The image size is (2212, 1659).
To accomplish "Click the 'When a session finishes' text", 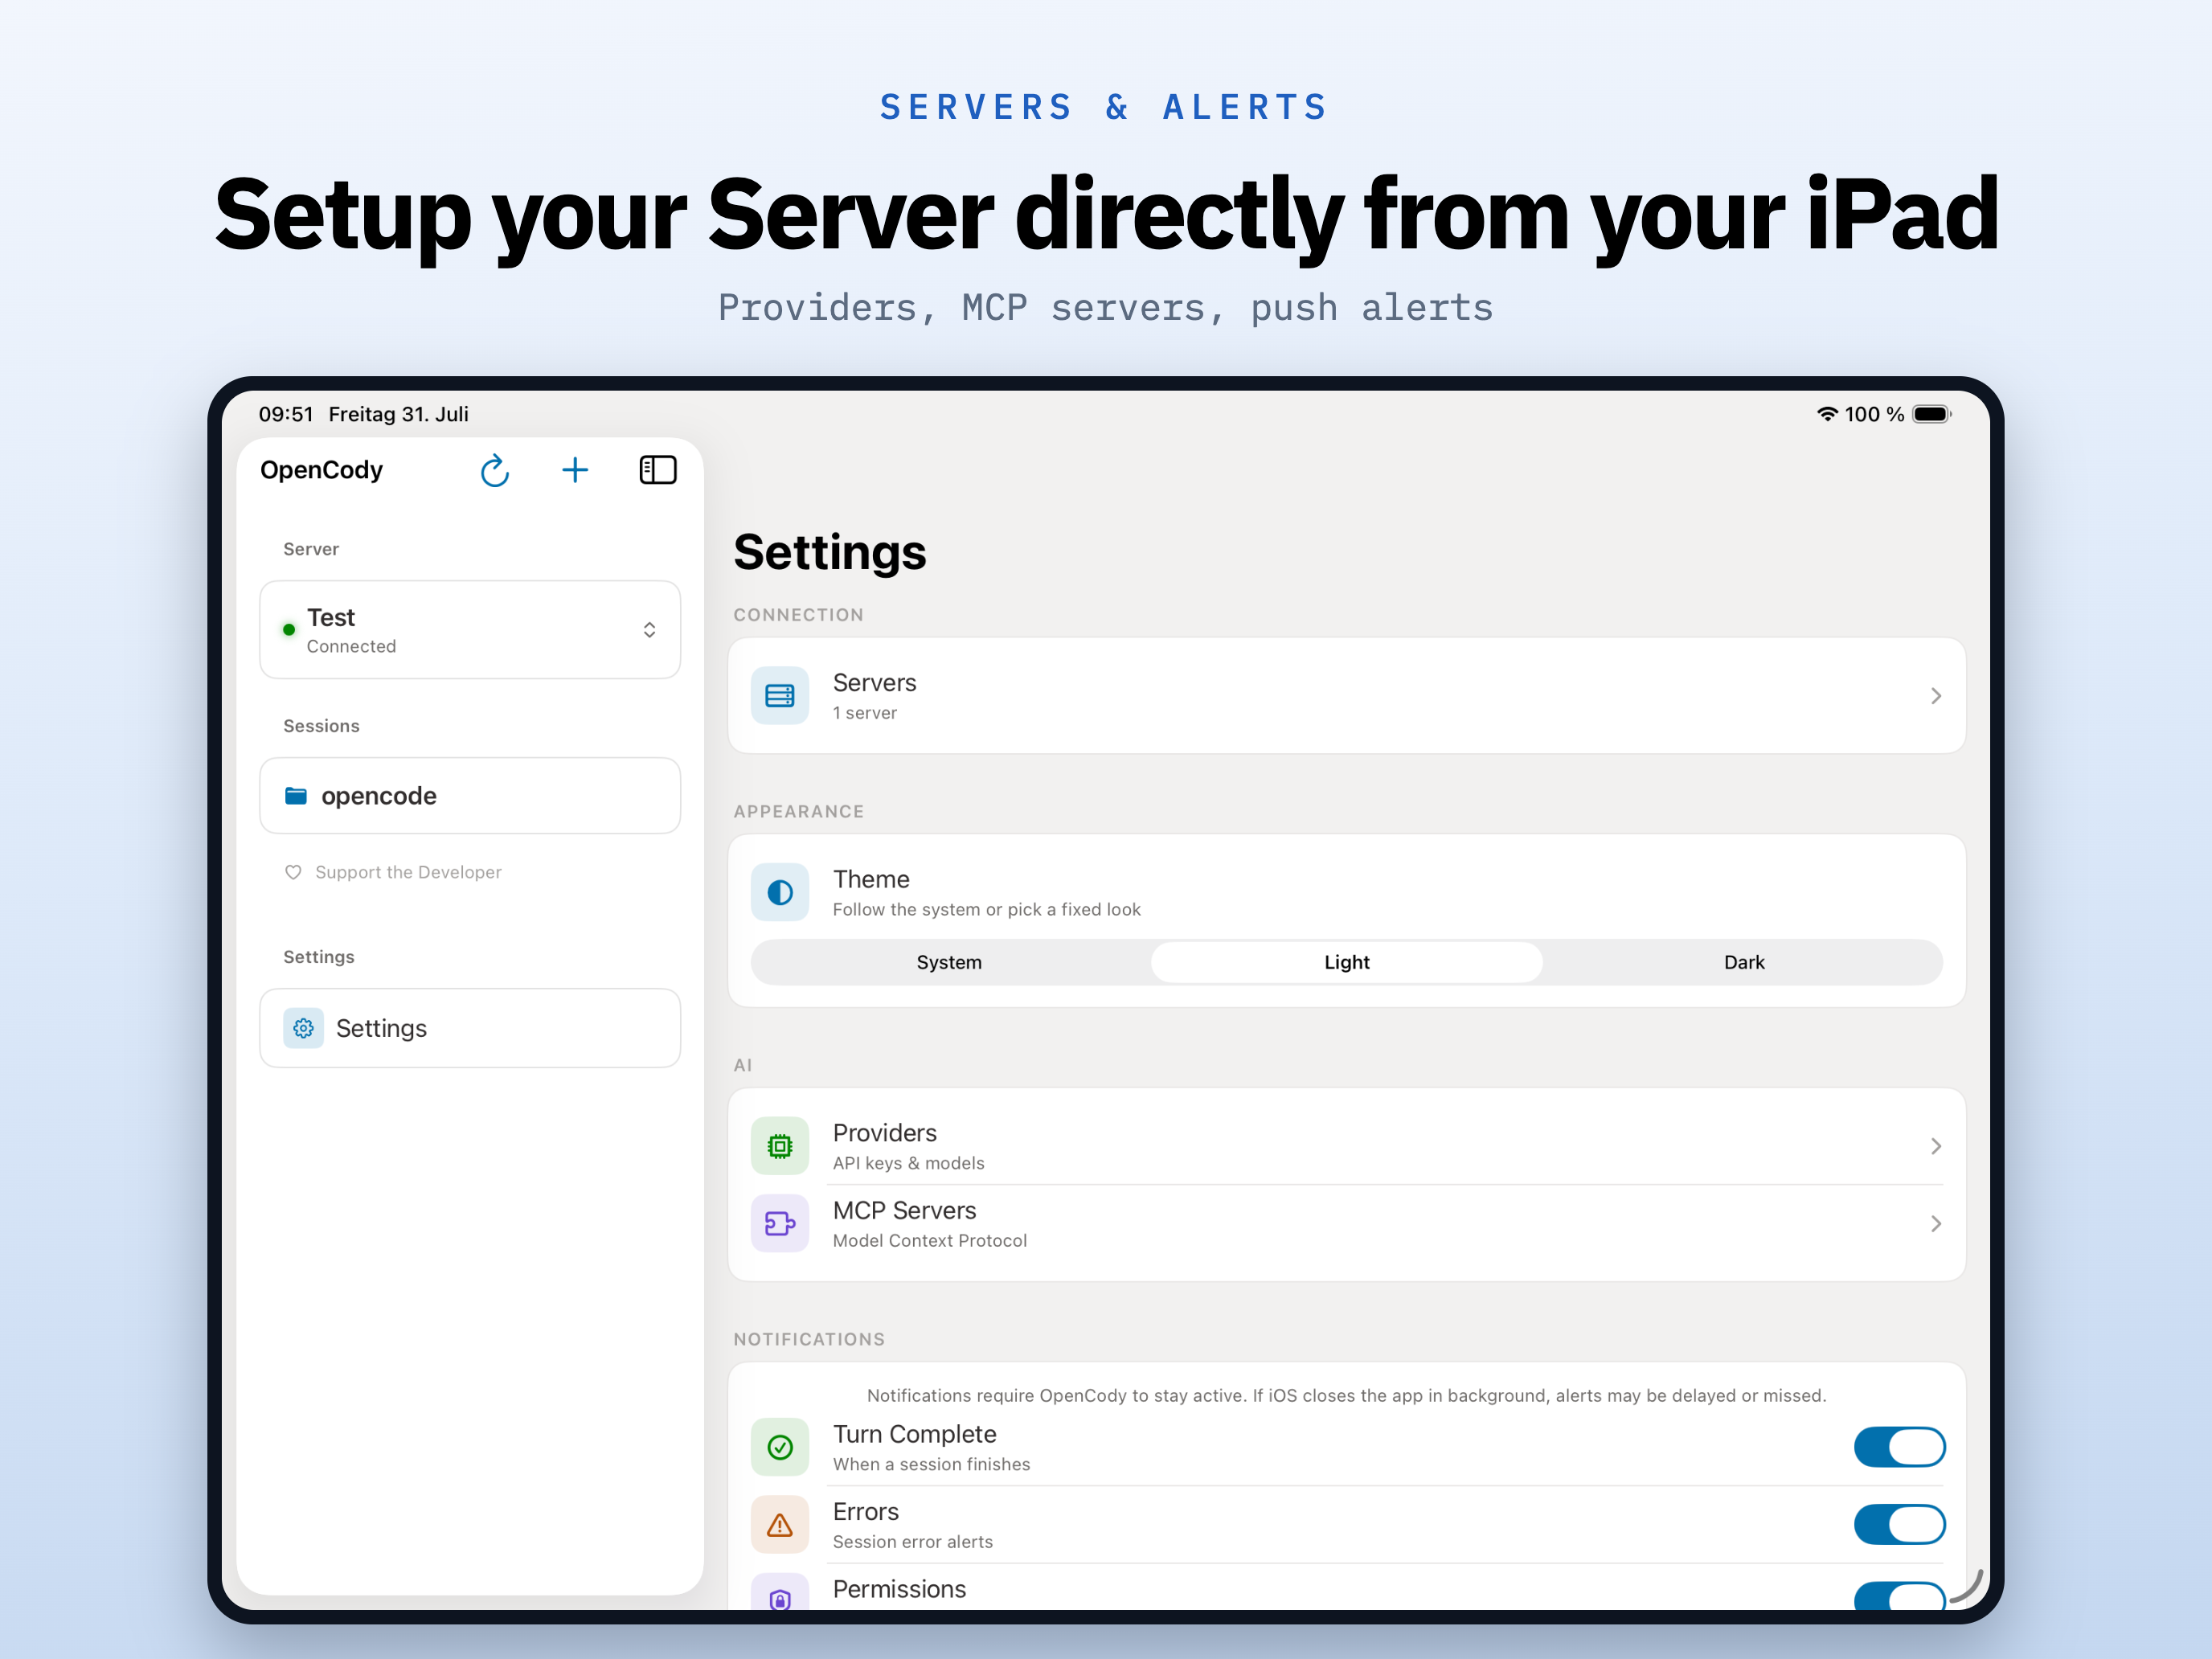I will coord(931,1464).
